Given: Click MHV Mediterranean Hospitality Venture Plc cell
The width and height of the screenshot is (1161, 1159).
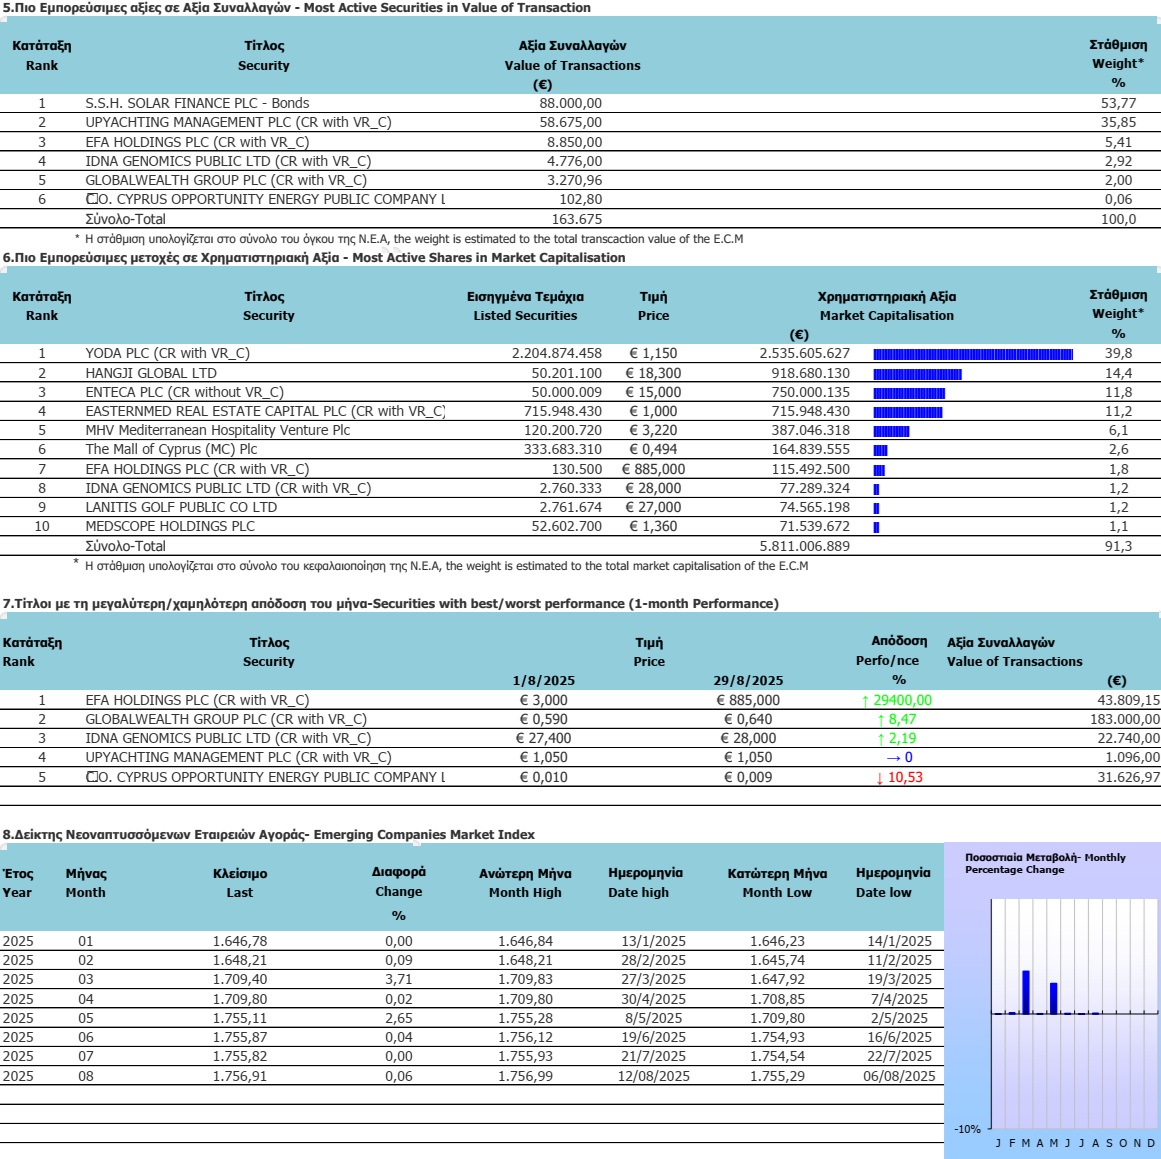Looking at the screenshot, I should [218, 430].
